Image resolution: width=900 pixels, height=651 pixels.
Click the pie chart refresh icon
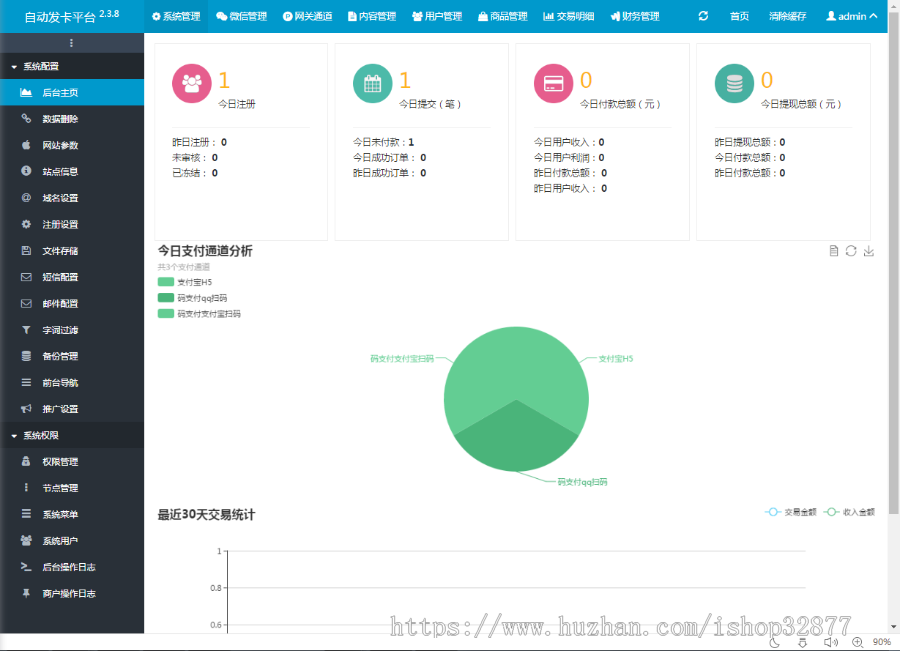coord(852,251)
